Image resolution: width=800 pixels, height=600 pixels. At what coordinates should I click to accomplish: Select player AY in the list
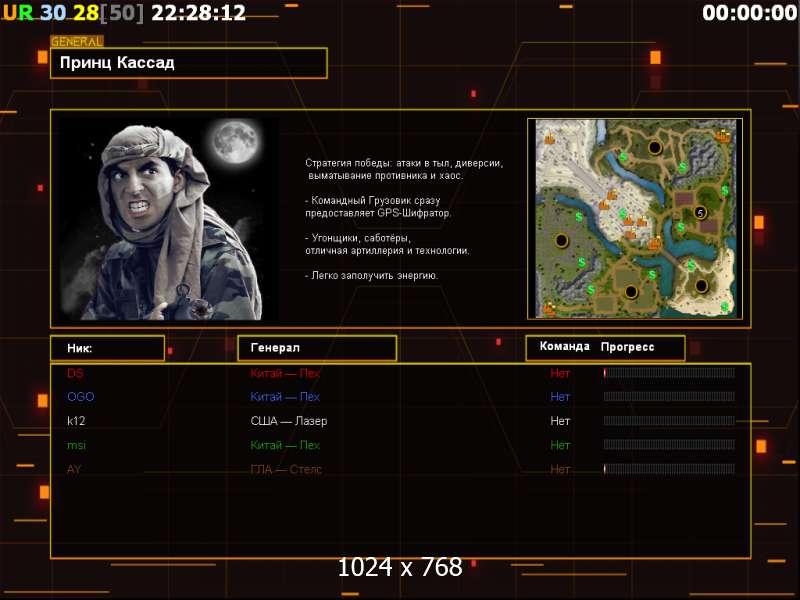pyautogui.click(x=74, y=469)
